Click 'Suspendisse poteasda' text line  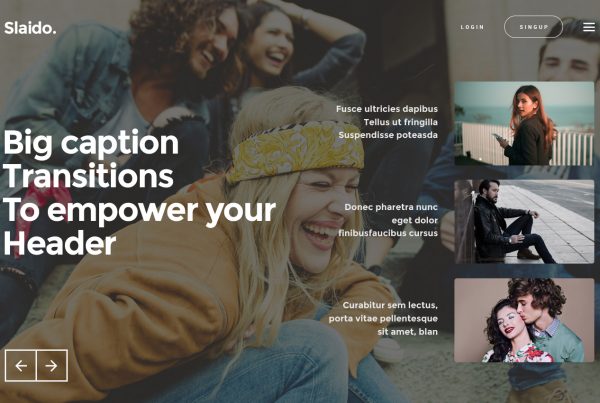[388, 135]
